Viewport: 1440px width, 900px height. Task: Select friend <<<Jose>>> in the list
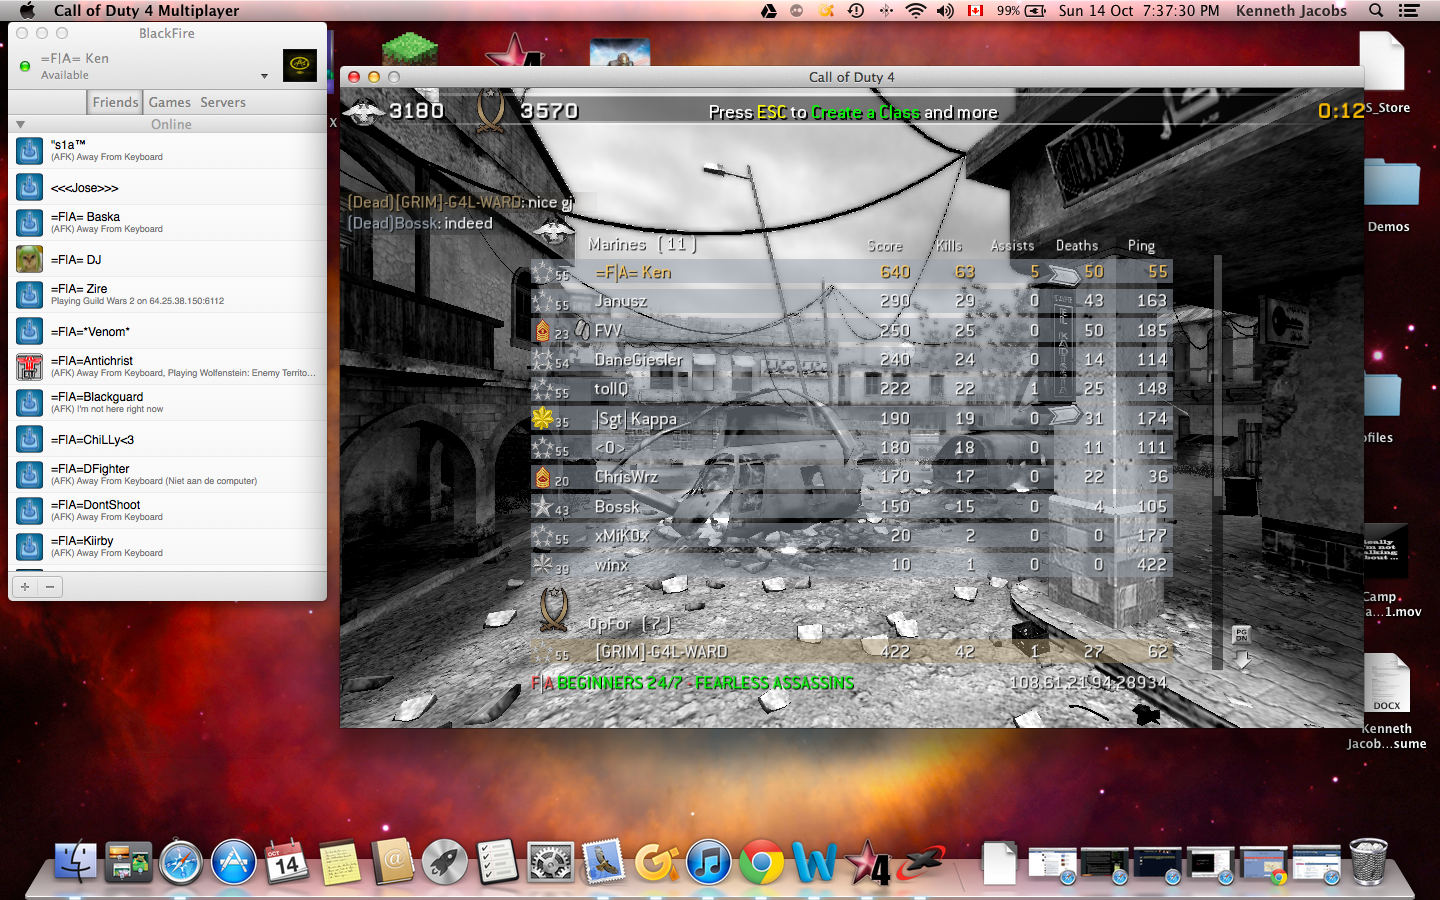click(168, 187)
